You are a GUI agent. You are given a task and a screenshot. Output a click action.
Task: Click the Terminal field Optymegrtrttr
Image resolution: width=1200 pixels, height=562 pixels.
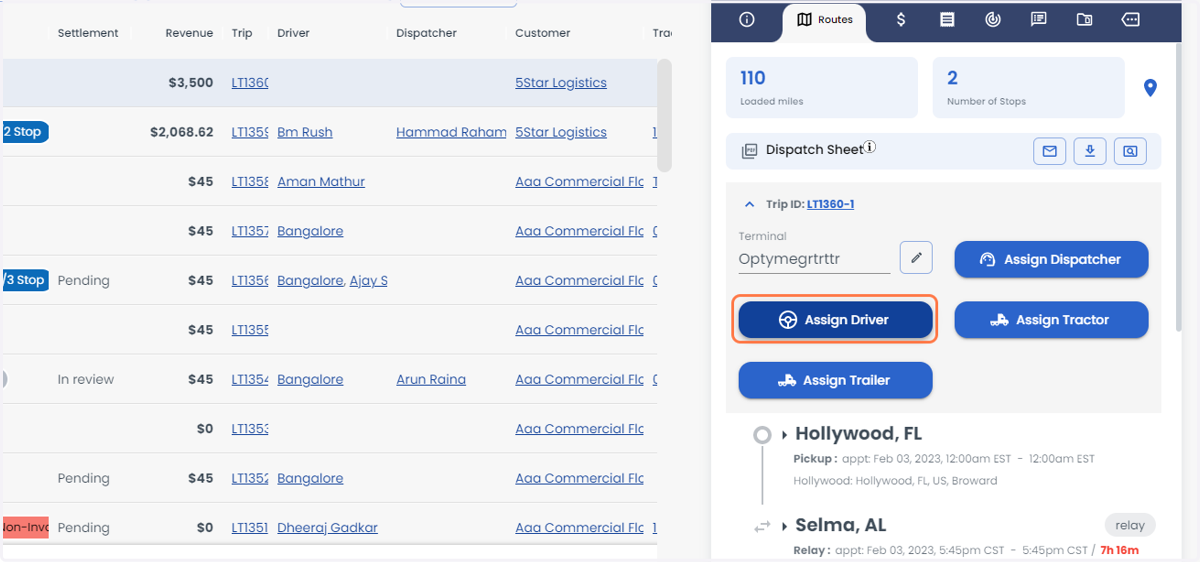(x=814, y=259)
